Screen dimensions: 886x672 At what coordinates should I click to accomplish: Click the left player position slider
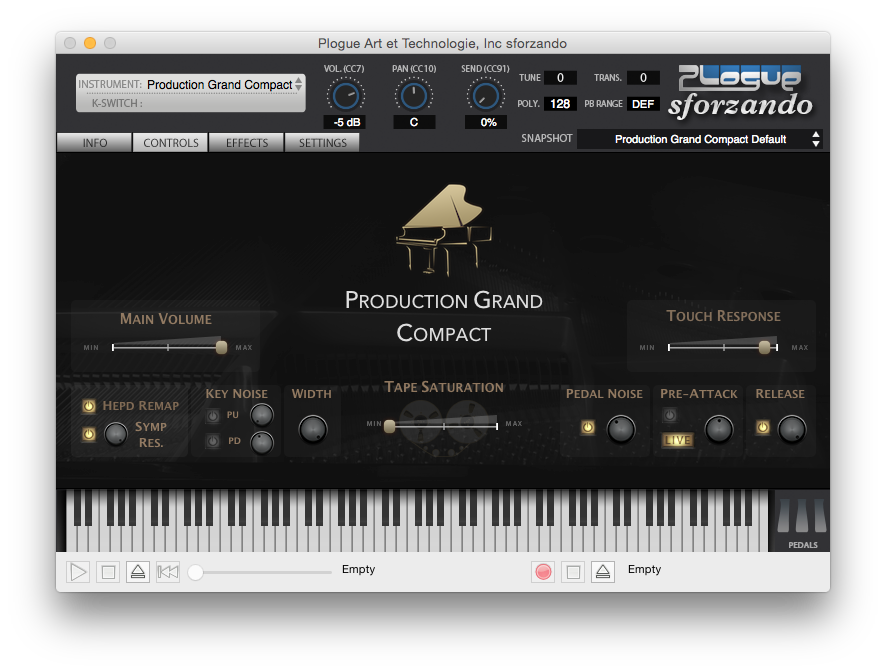[x=260, y=573]
